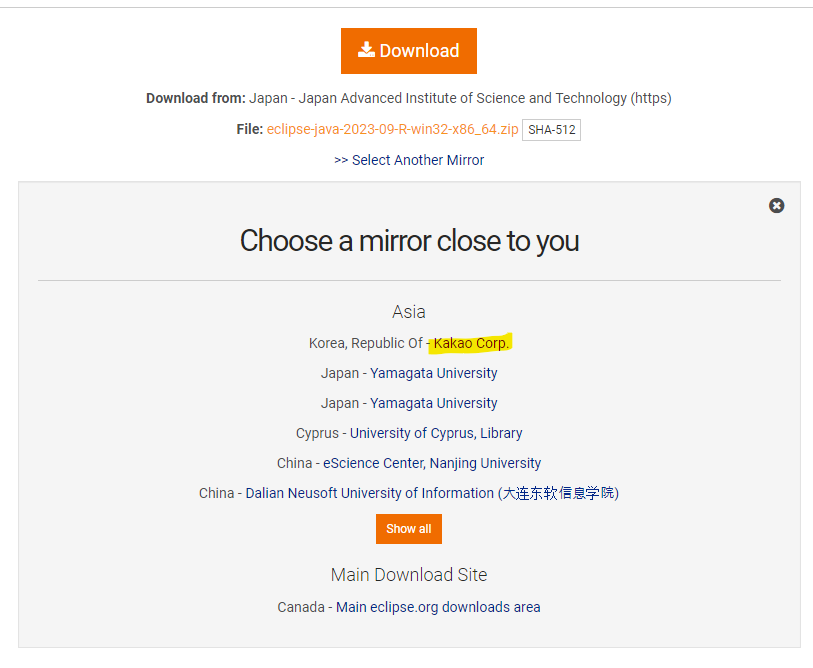Click the Canada country label
This screenshot has width=813, height=668.
click(301, 607)
